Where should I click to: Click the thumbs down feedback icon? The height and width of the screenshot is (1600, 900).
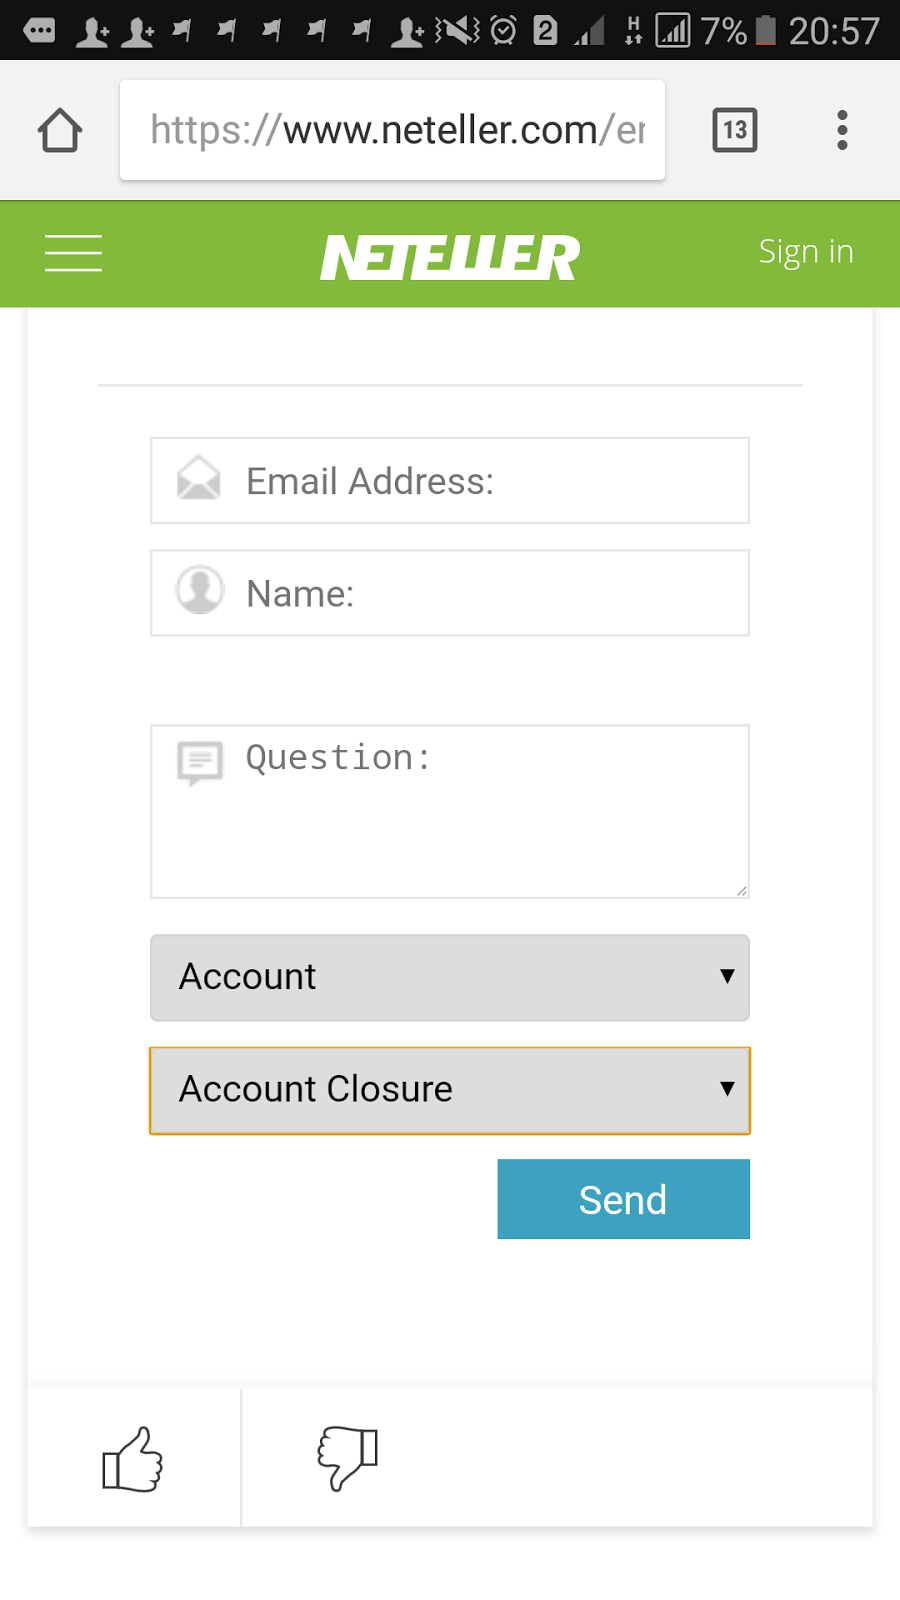click(347, 1458)
